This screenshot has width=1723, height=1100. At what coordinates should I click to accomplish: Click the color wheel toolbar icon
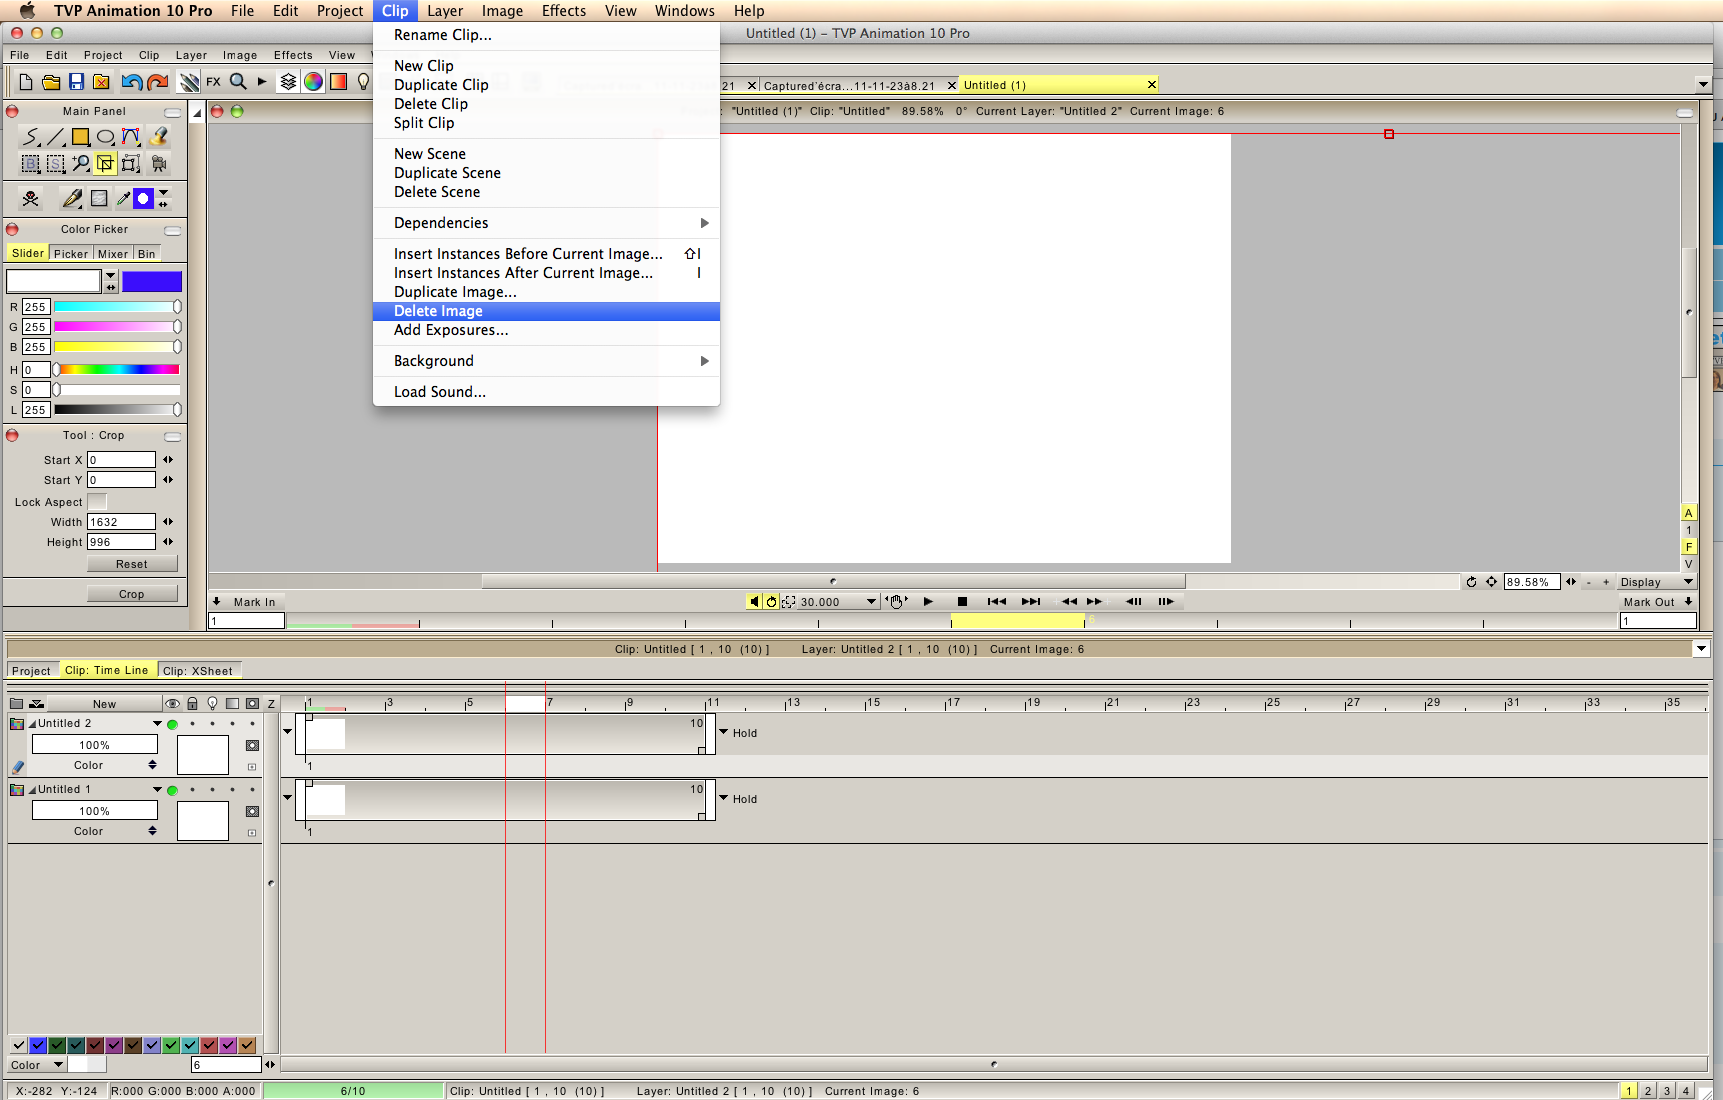(314, 82)
